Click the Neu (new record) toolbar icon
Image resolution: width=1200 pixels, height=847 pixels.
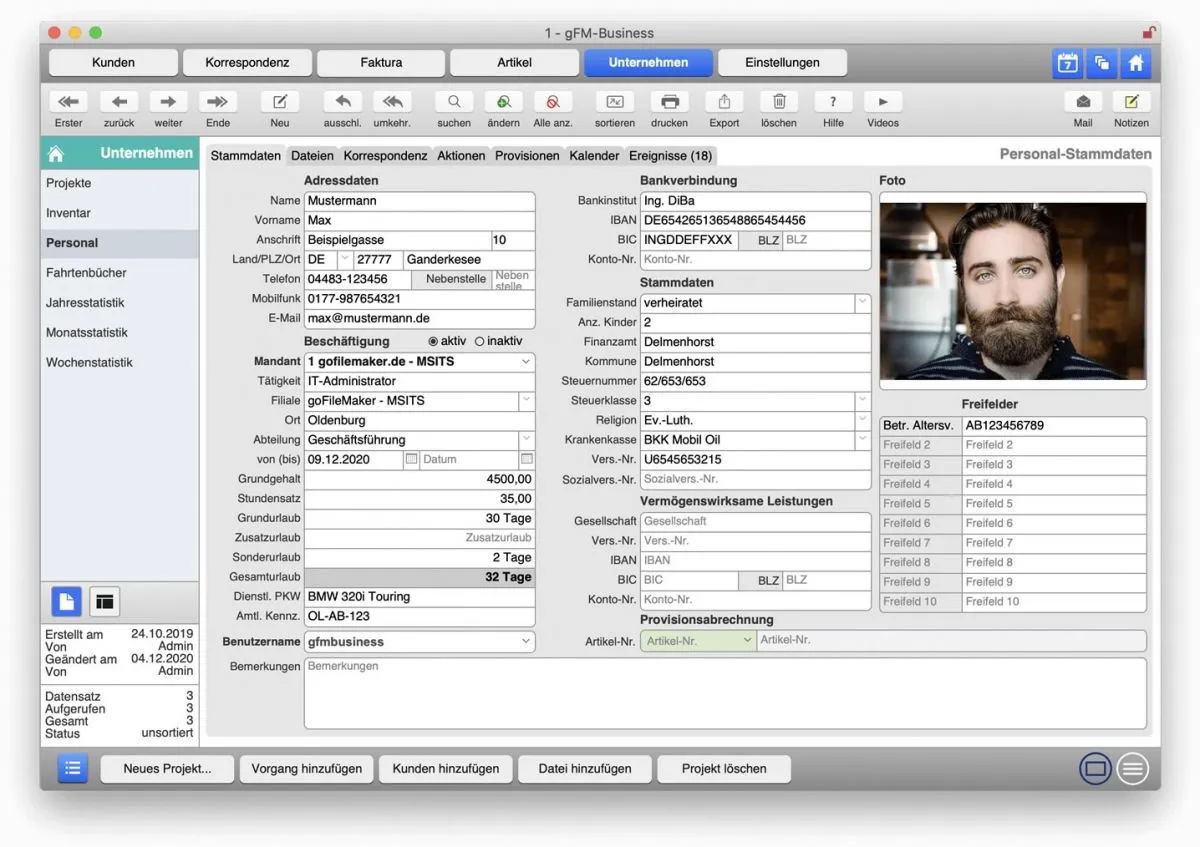click(280, 102)
